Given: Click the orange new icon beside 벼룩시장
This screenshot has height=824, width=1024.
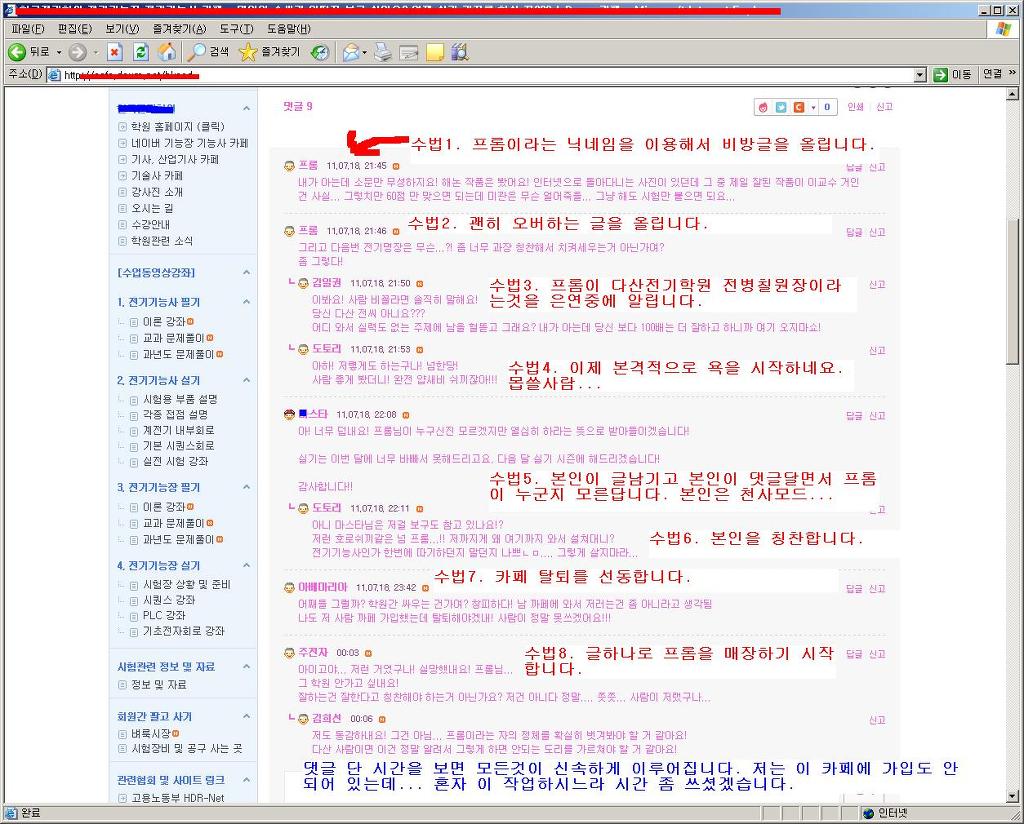Looking at the screenshot, I should [x=176, y=733].
